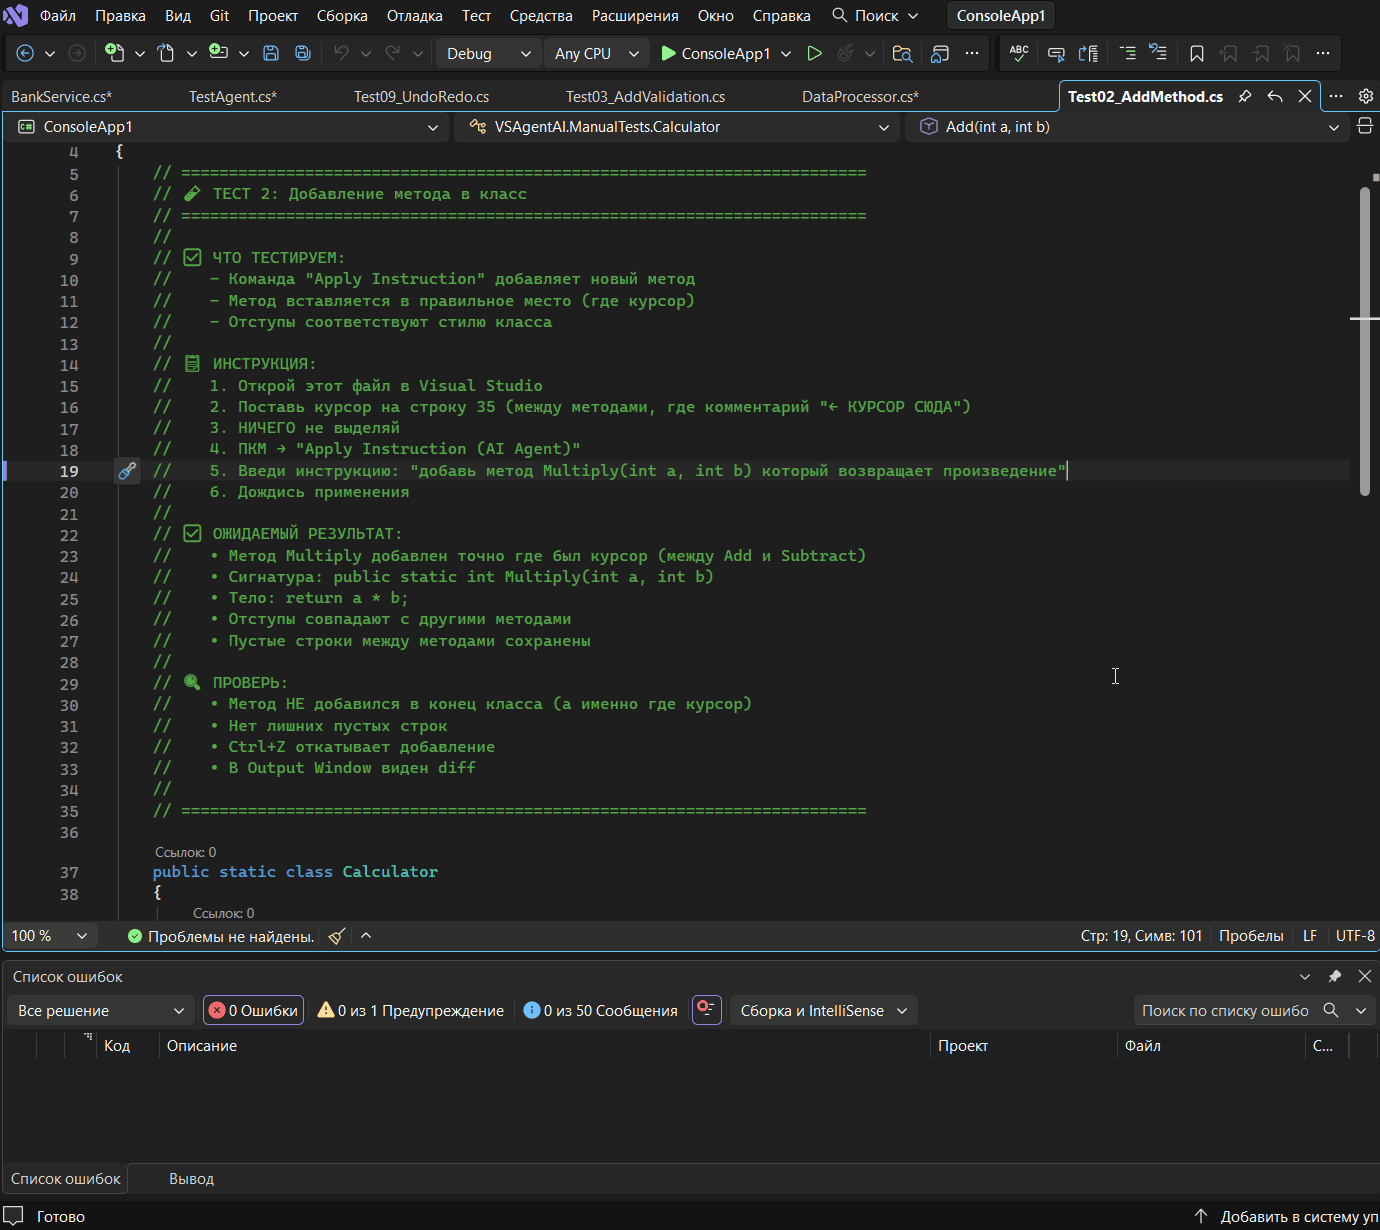Open the tab settings gear icon
Image resolution: width=1380 pixels, height=1230 pixels.
click(x=1365, y=97)
